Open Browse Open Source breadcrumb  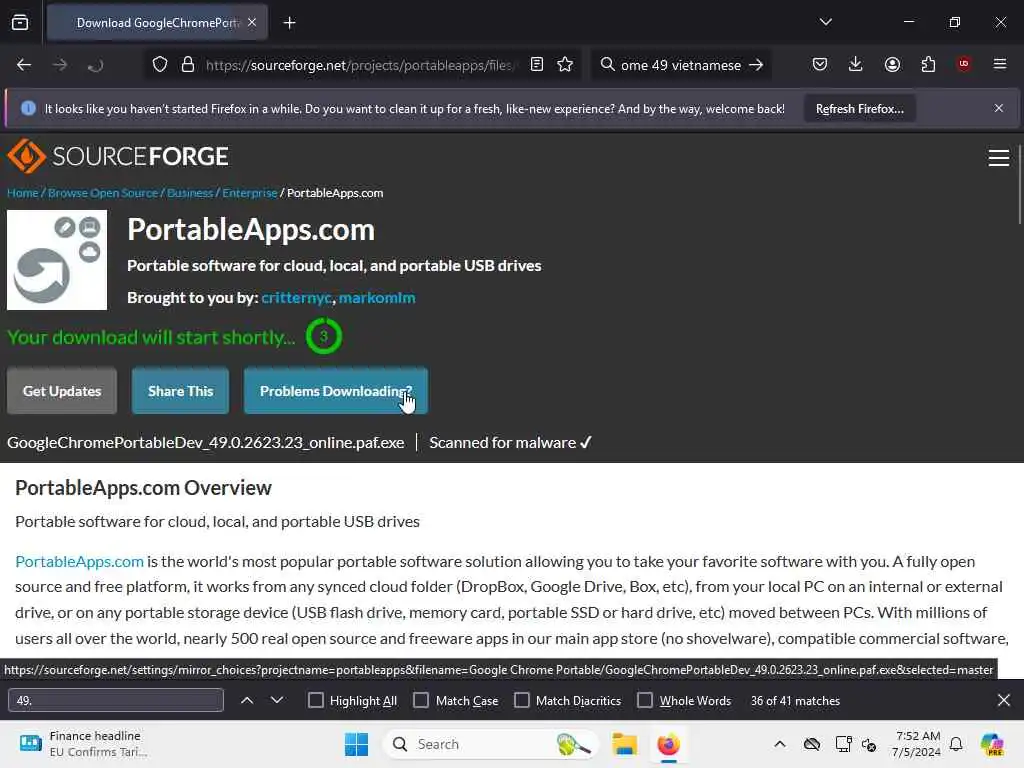tap(103, 193)
